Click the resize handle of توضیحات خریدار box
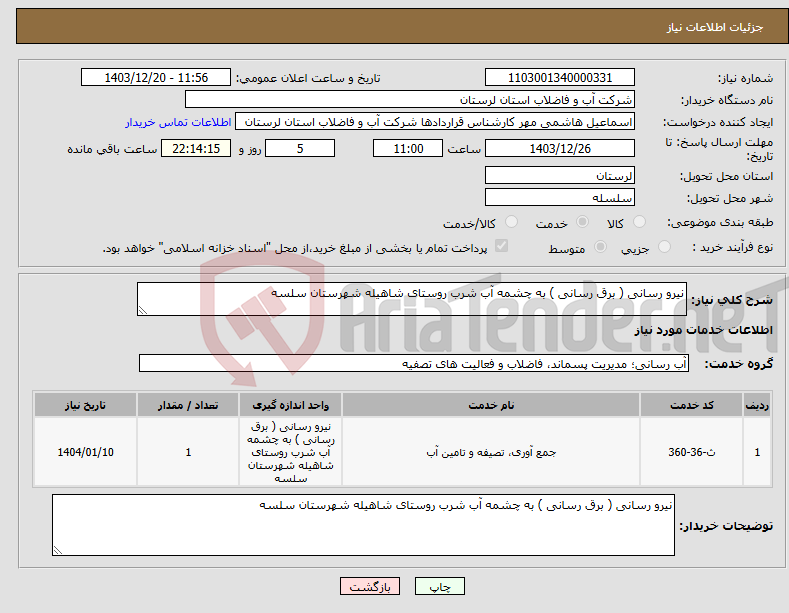 [x=58, y=550]
